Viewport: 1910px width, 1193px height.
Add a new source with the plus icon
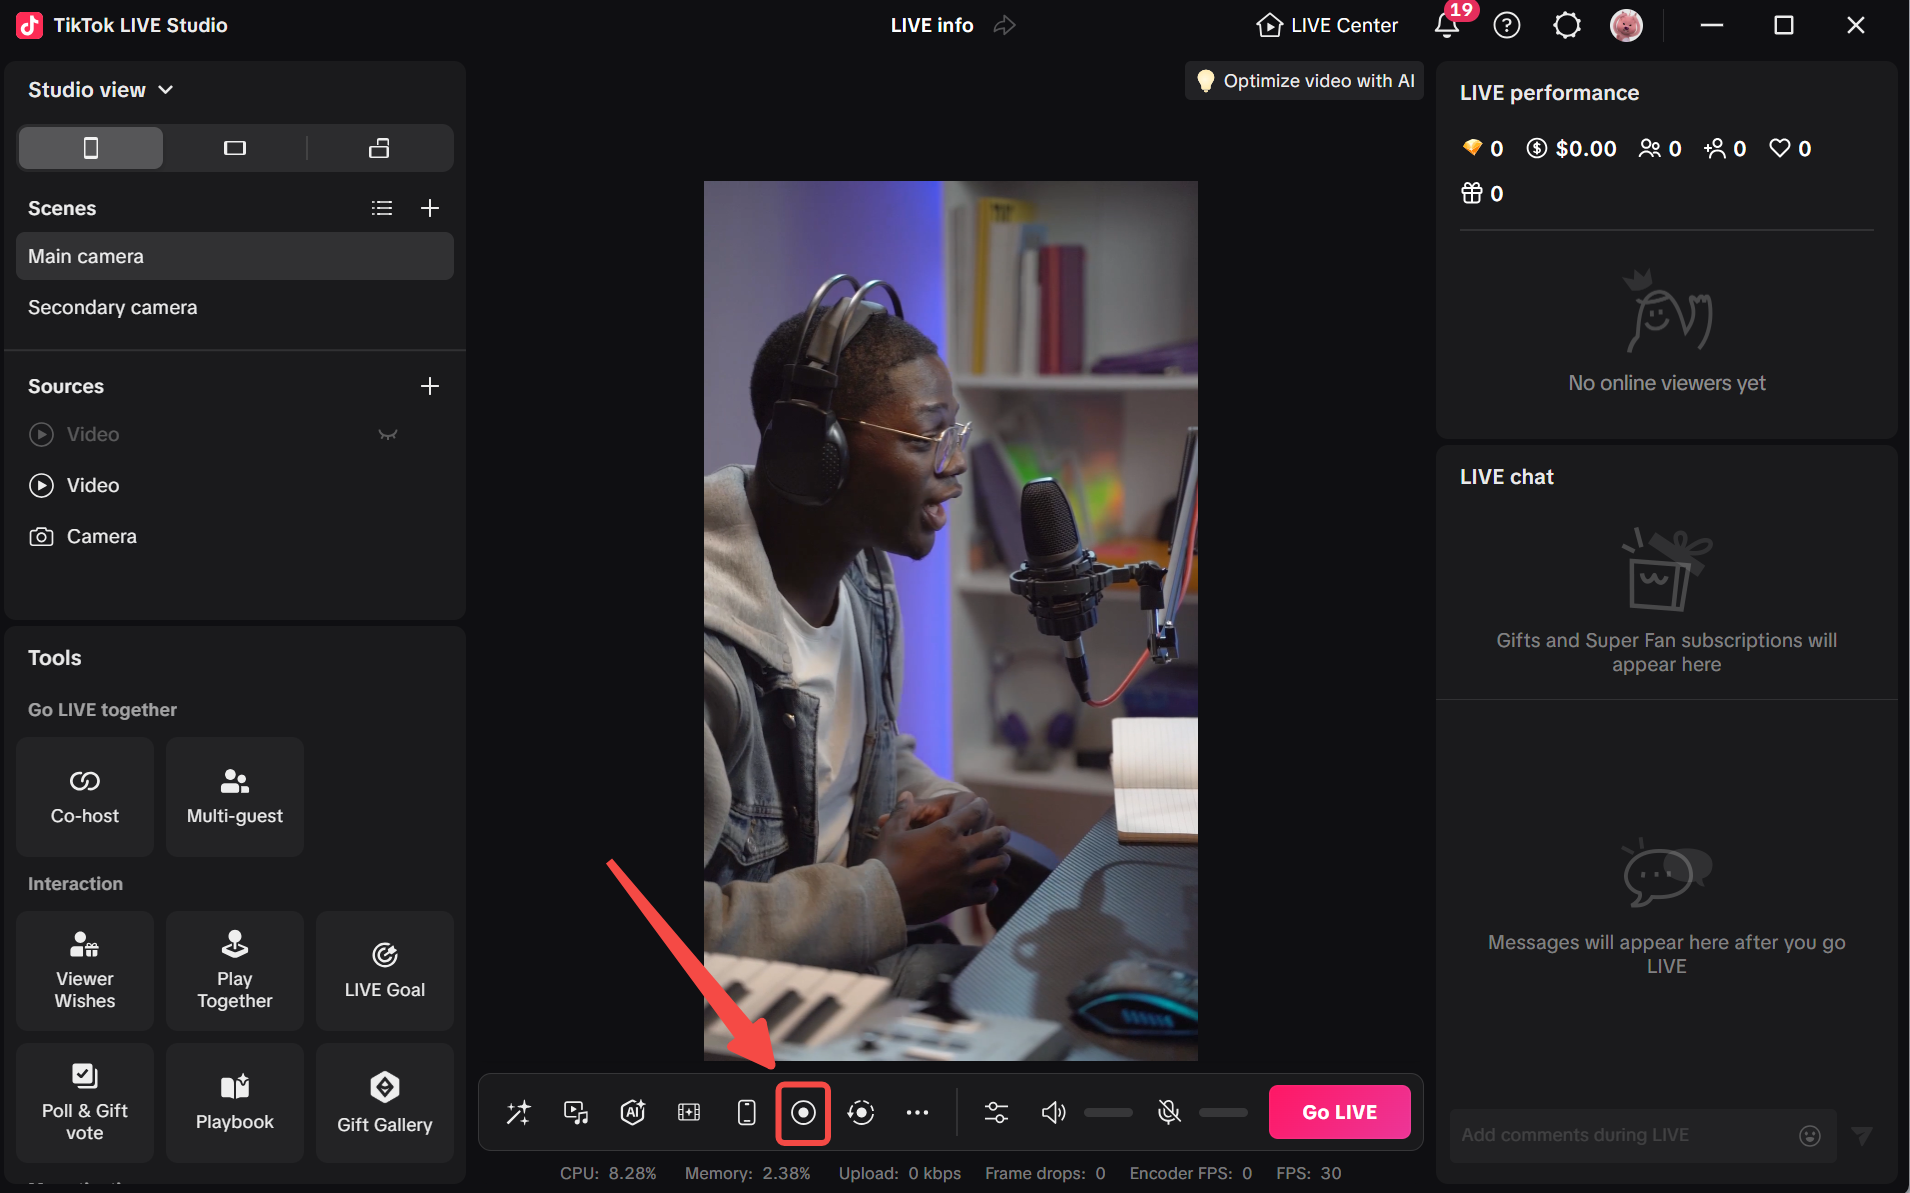tap(429, 386)
